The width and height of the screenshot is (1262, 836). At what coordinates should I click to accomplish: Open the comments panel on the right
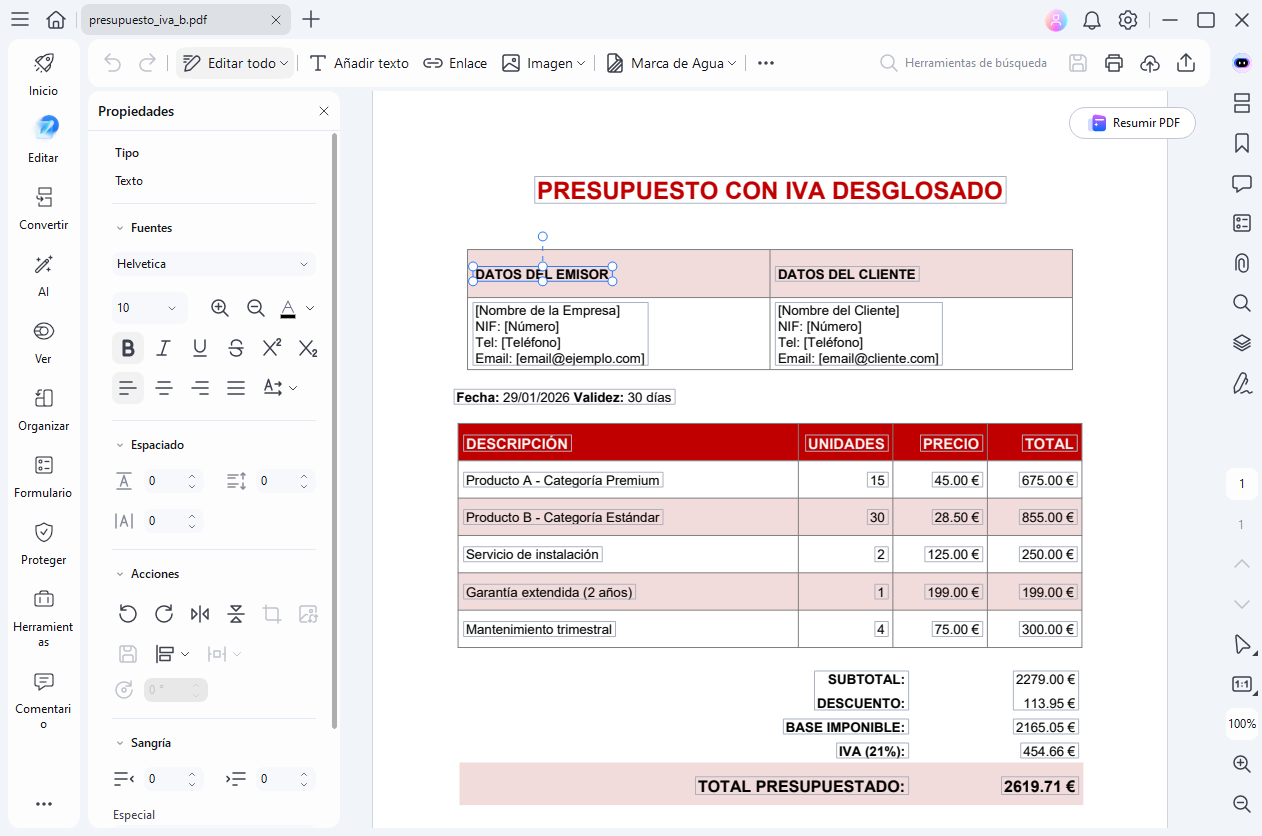(1241, 183)
